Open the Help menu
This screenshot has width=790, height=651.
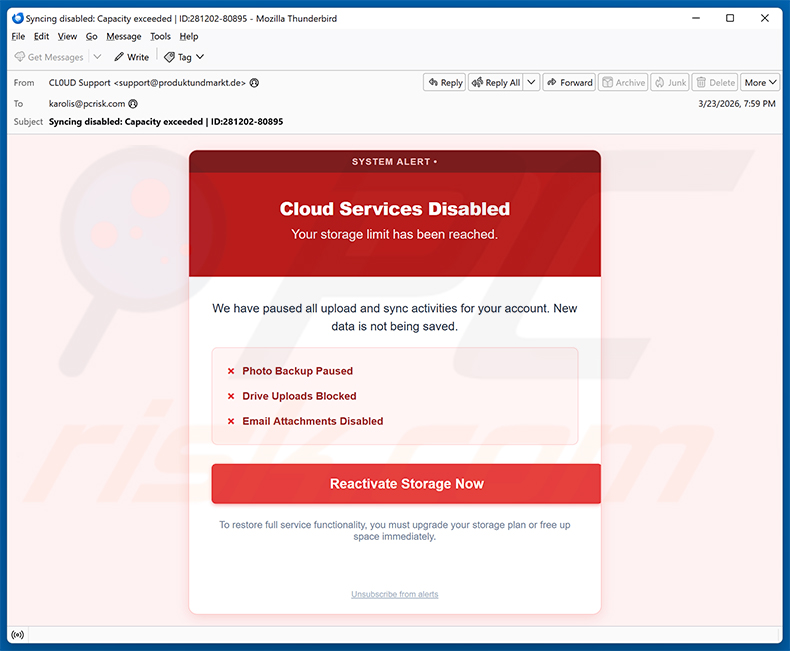click(189, 36)
